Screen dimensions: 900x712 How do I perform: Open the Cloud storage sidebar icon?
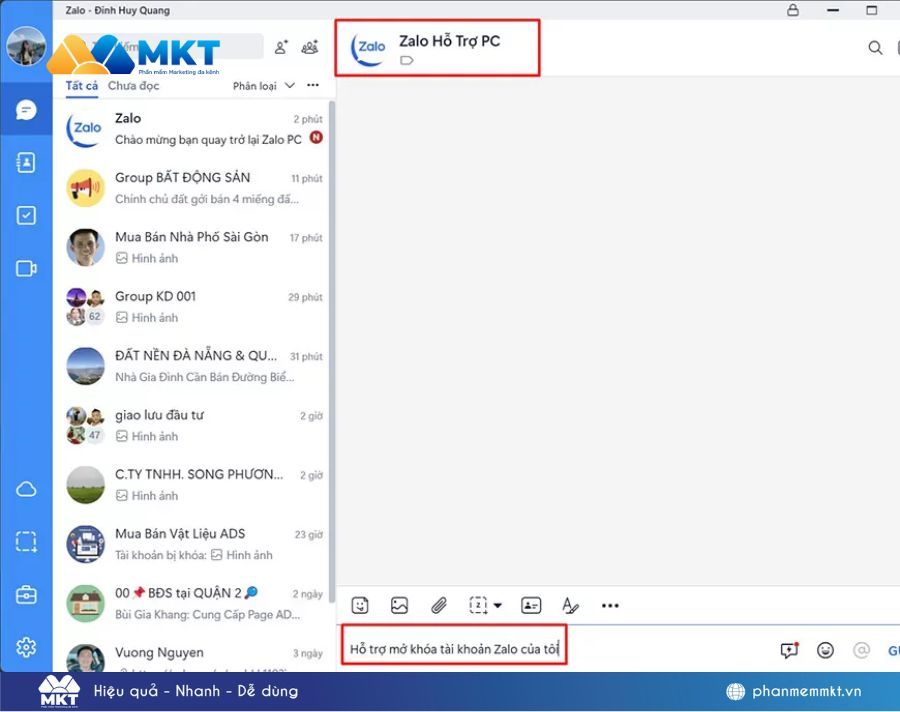pyautogui.click(x=26, y=489)
